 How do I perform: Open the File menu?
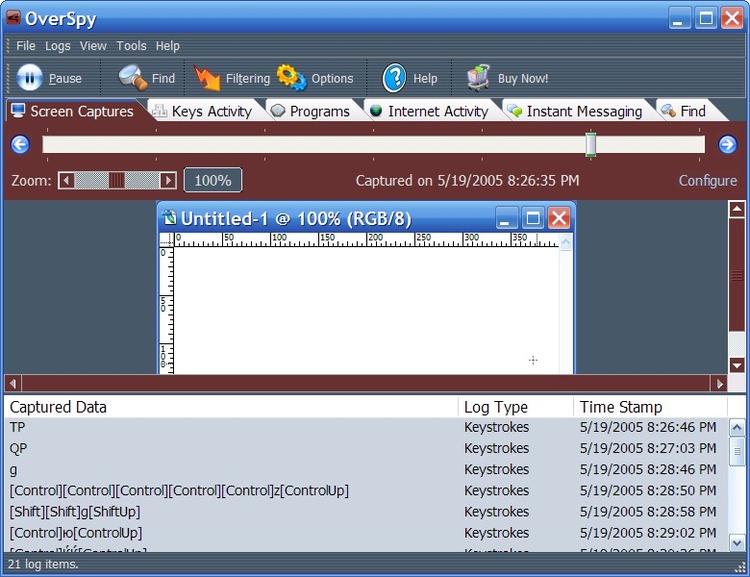click(26, 46)
